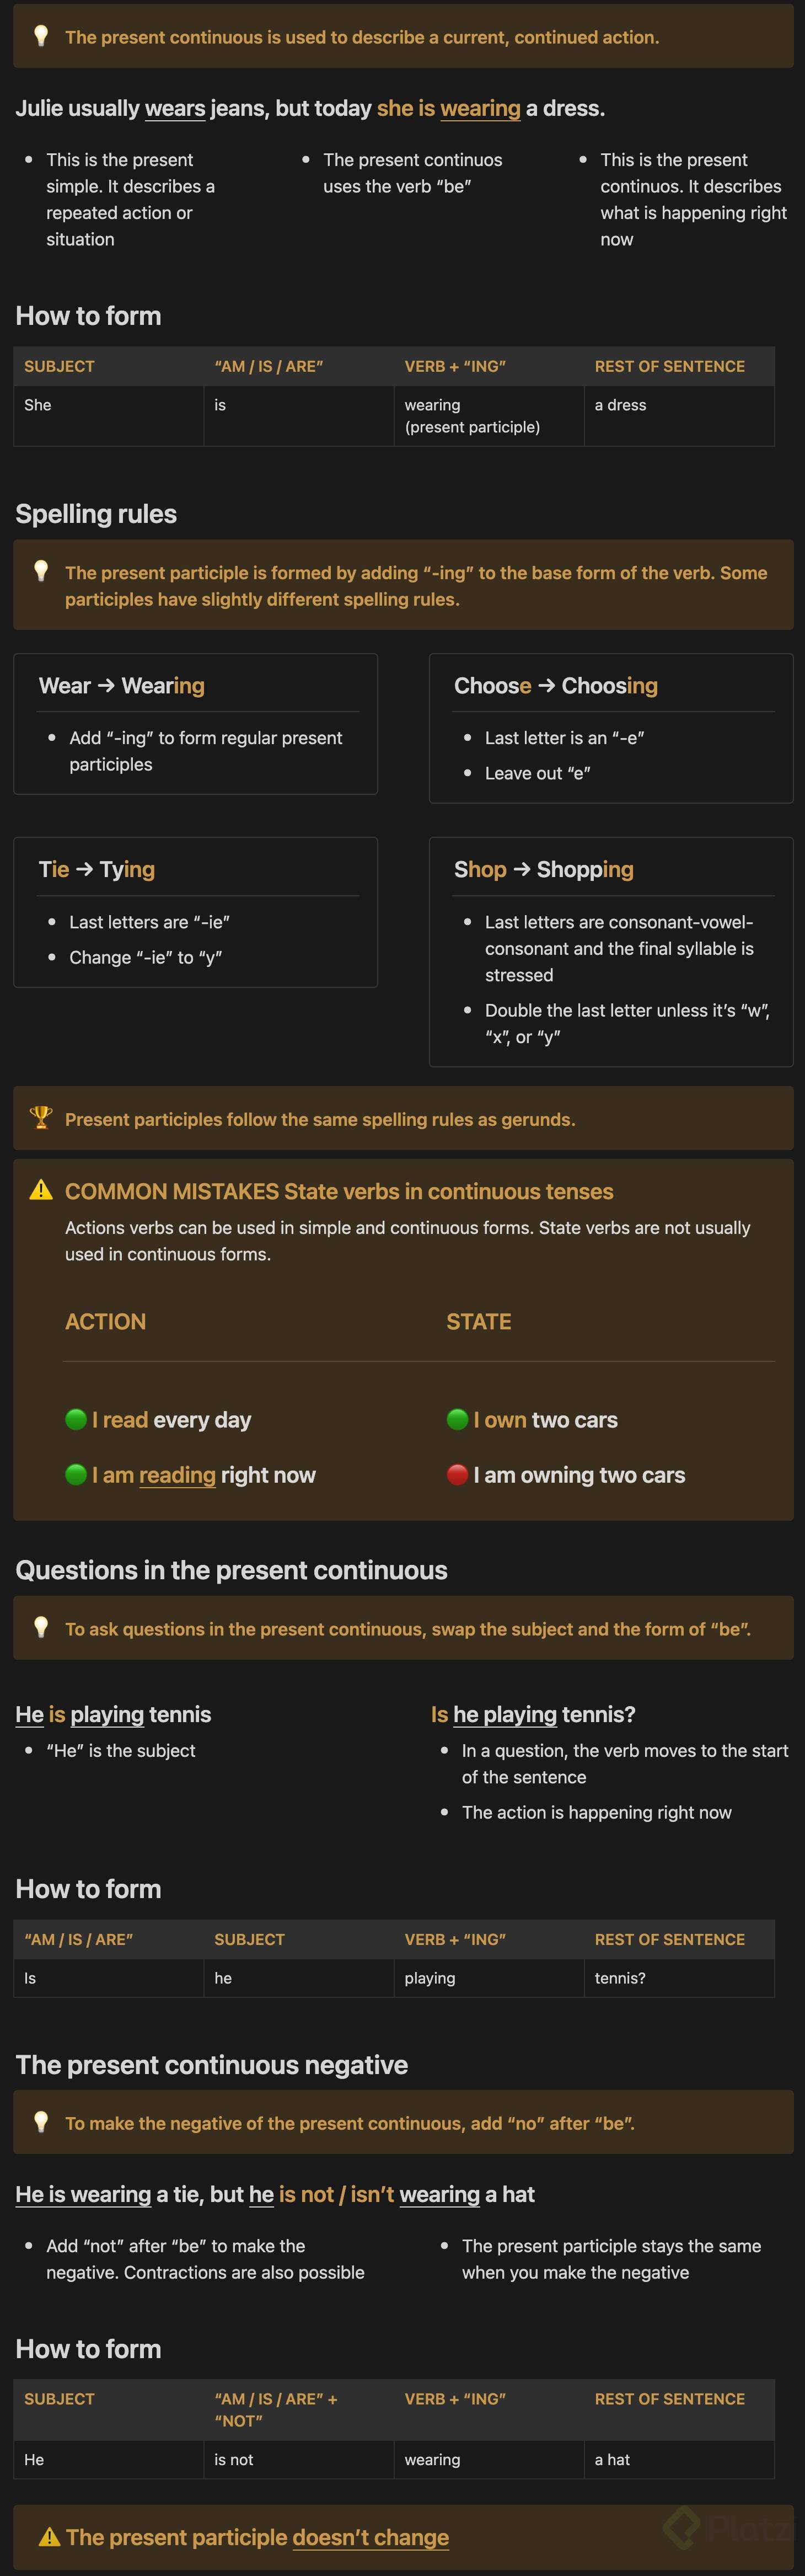
Task: Click the warning icon next to COMMON MISTAKES
Action: click(x=41, y=1190)
